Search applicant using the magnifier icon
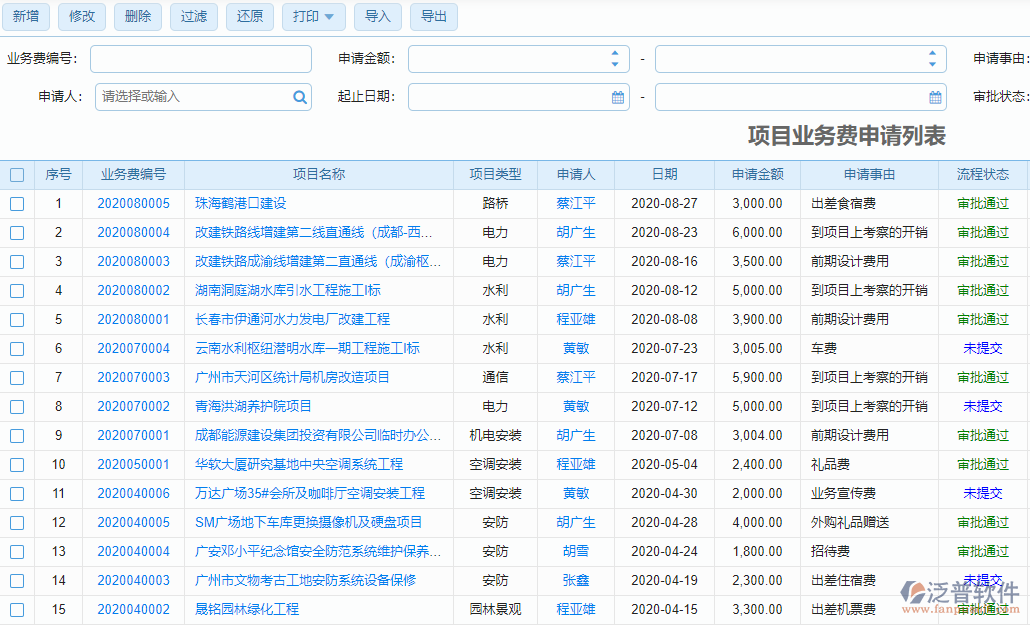The height and width of the screenshot is (625, 1030). pyautogui.click(x=299, y=97)
